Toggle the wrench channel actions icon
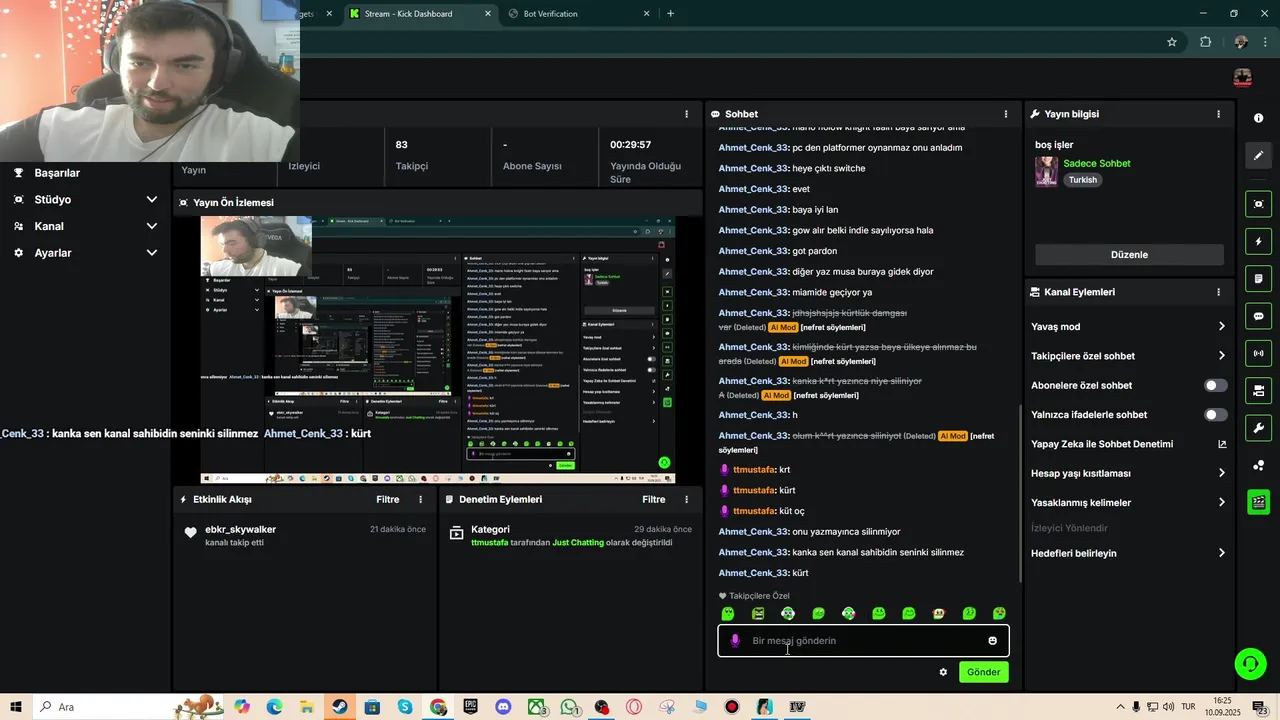The height and width of the screenshot is (720, 1280). click(x=1258, y=428)
